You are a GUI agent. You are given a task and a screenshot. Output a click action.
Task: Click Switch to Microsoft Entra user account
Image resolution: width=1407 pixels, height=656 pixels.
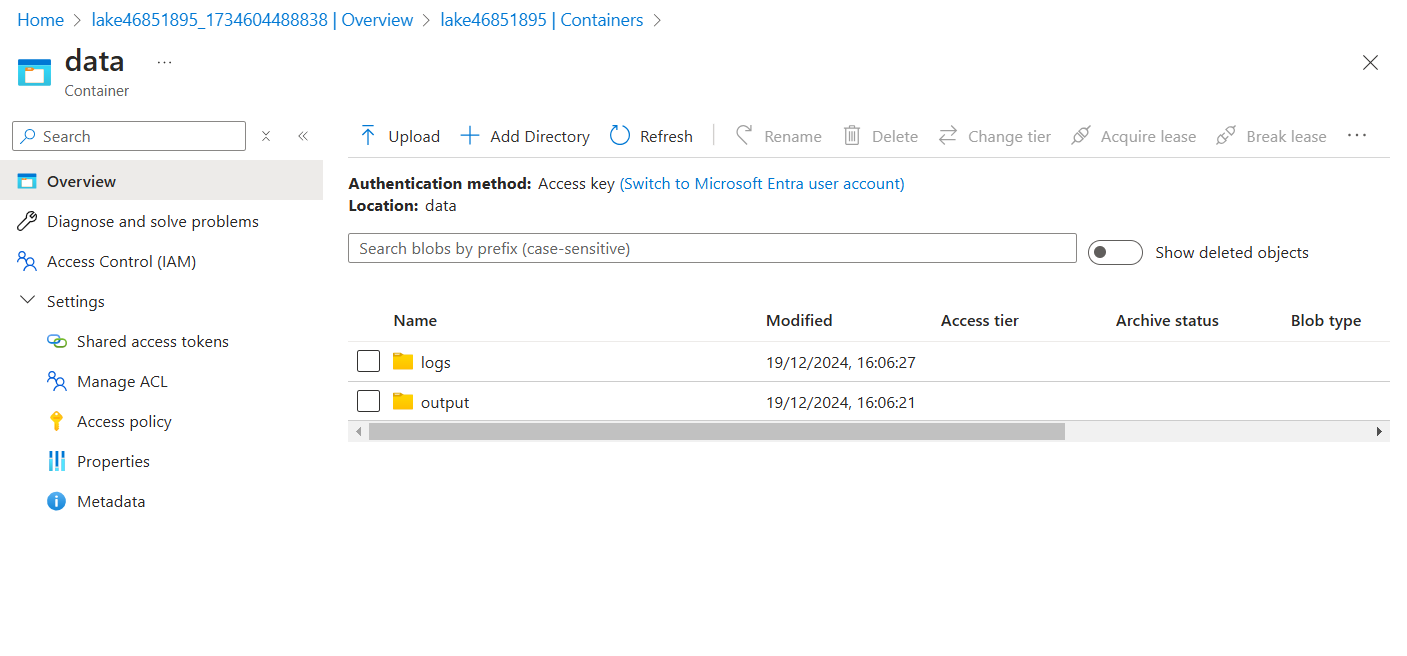761,183
